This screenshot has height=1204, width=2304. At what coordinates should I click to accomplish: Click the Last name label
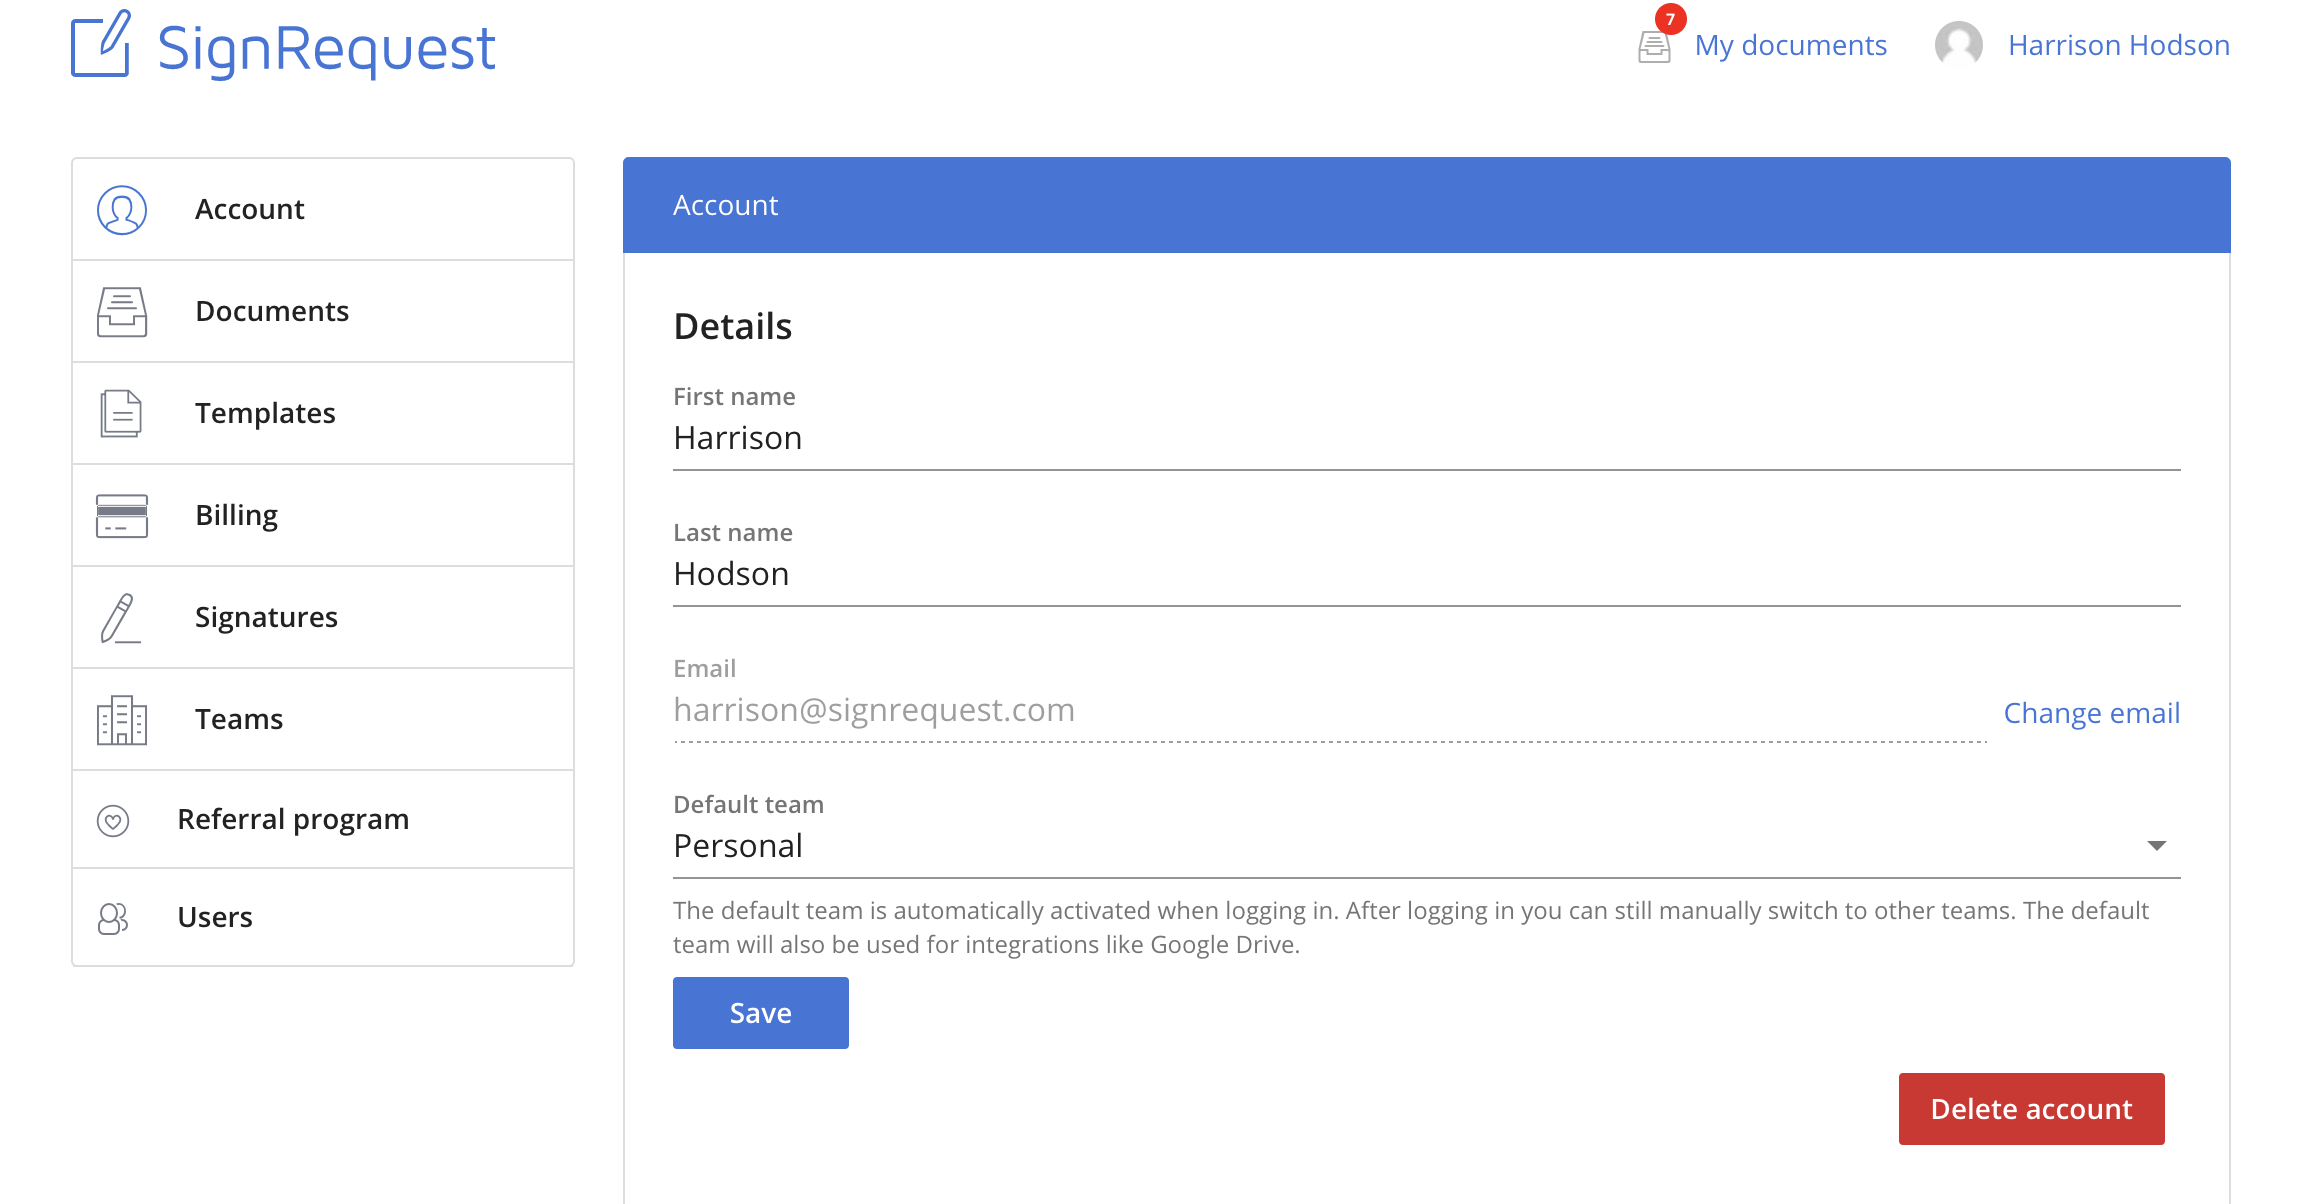click(733, 533)
